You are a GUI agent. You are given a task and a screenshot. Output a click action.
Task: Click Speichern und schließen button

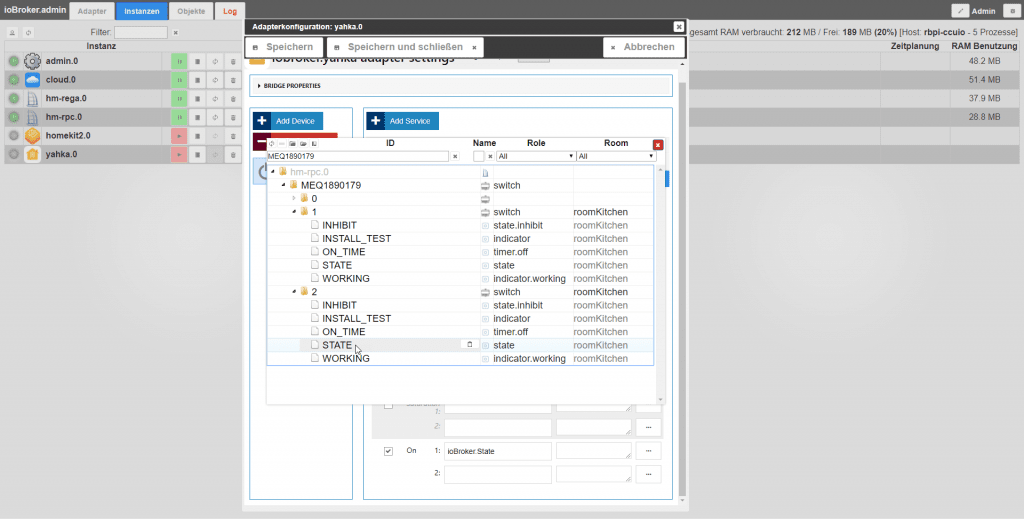click(405, 47)
